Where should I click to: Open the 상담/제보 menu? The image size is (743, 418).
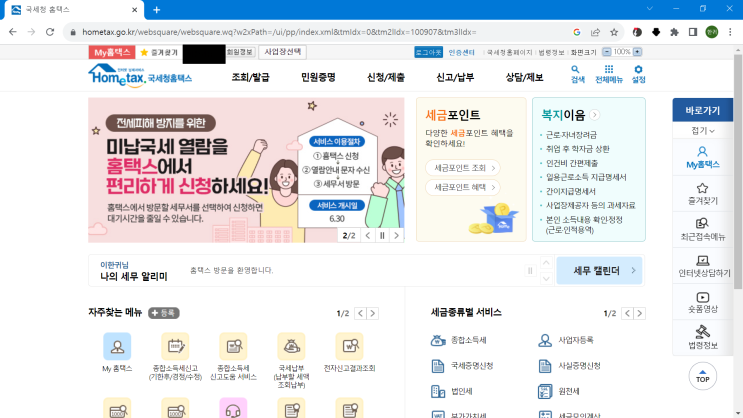pyautogui.click(x=524, y=77)
